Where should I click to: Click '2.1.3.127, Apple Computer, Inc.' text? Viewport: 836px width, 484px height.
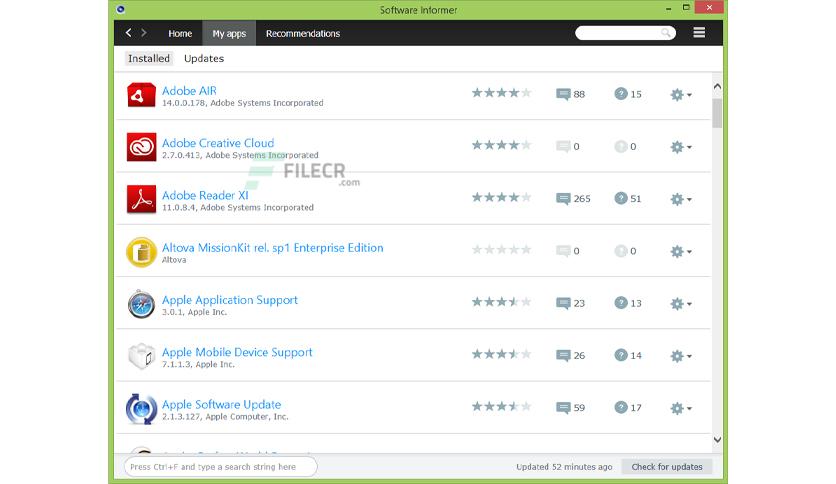[225, 417]
